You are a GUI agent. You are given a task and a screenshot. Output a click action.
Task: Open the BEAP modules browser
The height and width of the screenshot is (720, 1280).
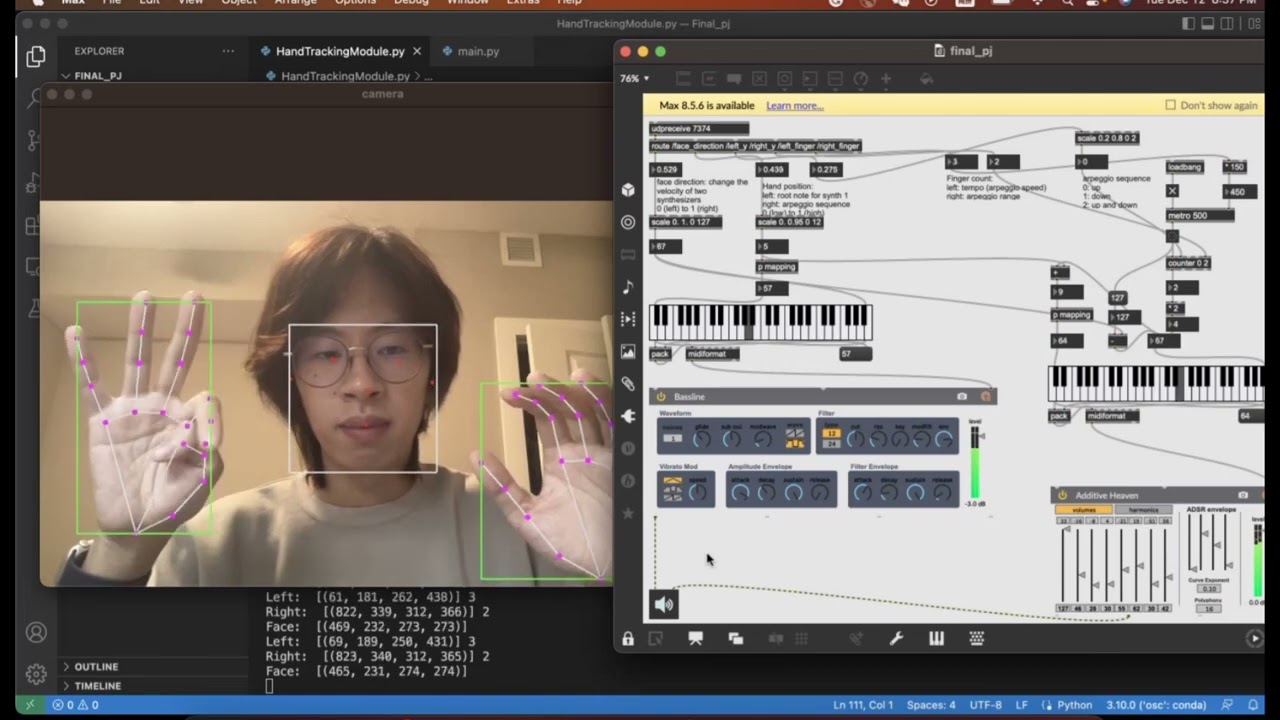[x=628, y=481]
